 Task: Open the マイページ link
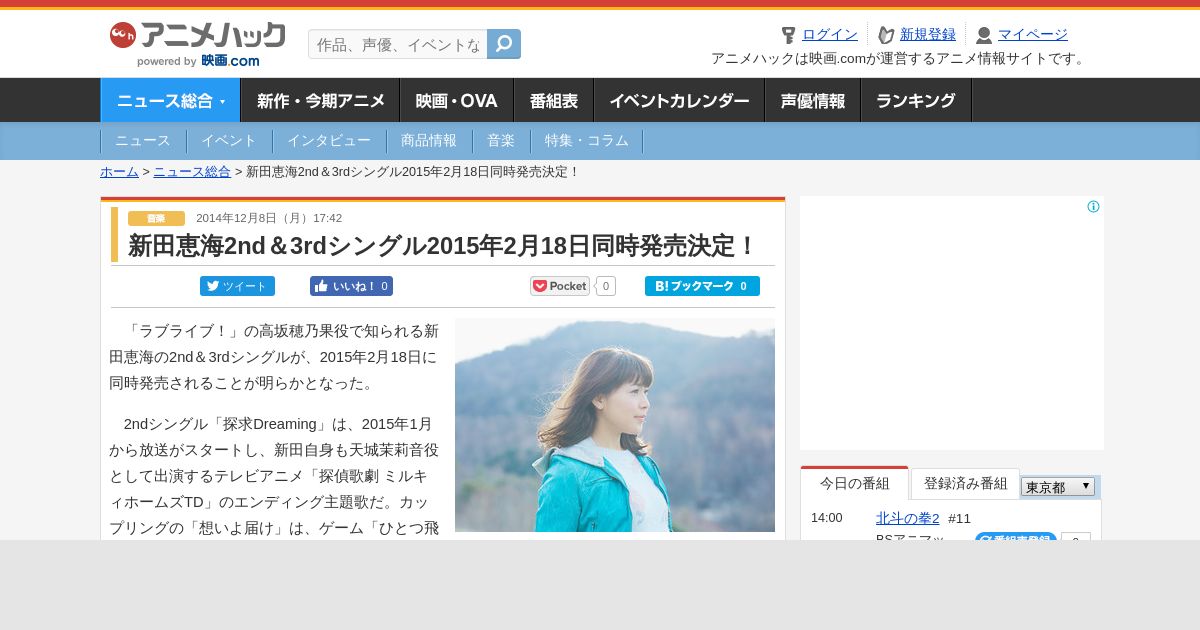pyautogui.click(x=1033, y=34)
